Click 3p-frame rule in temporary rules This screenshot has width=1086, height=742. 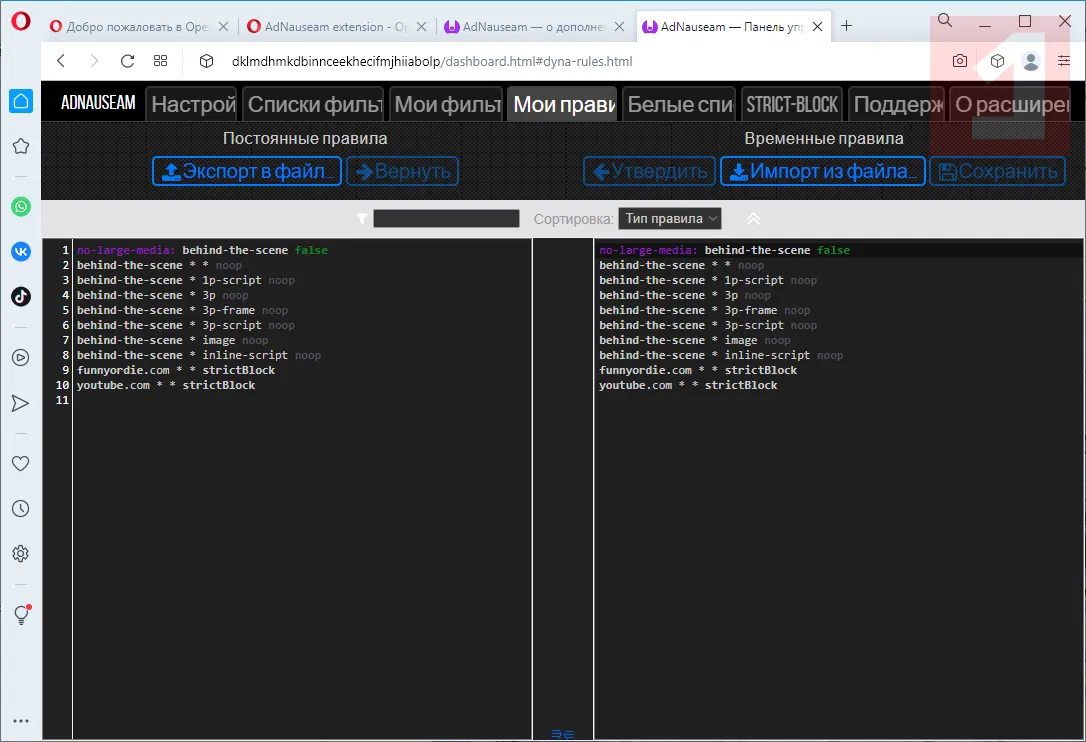704,310
